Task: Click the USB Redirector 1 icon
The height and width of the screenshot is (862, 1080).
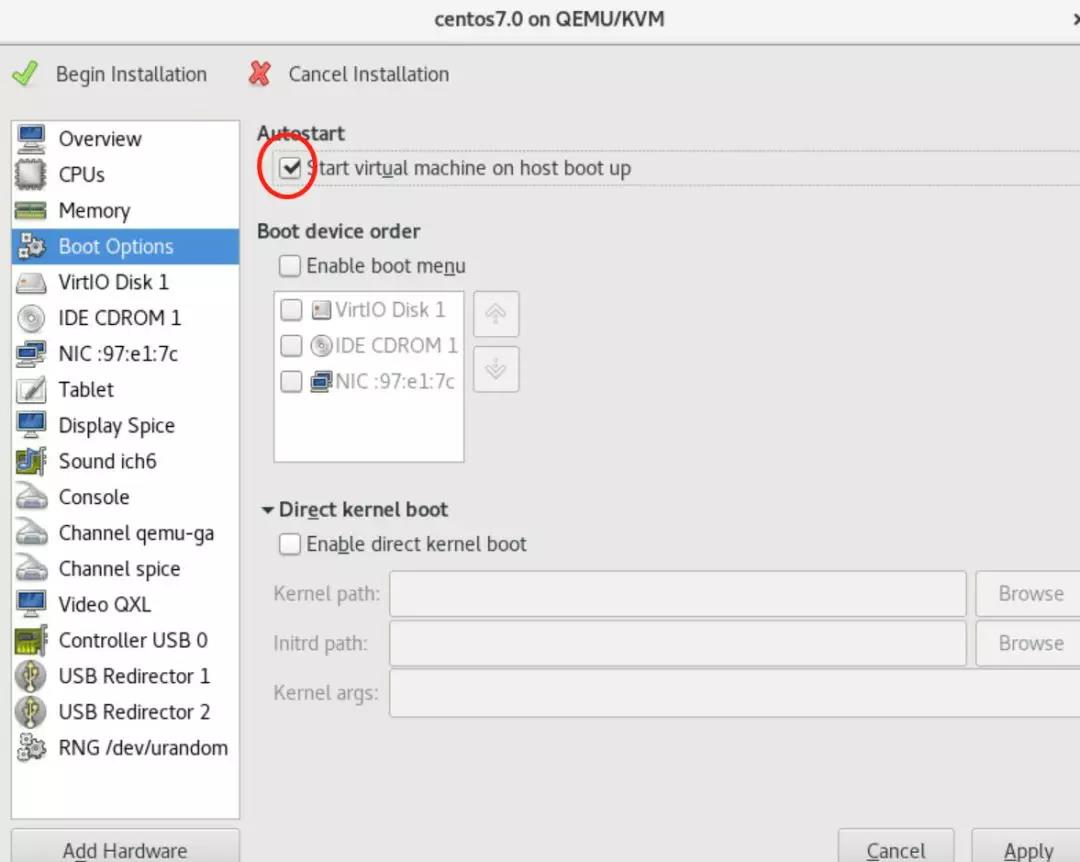Action: (31, 676)
